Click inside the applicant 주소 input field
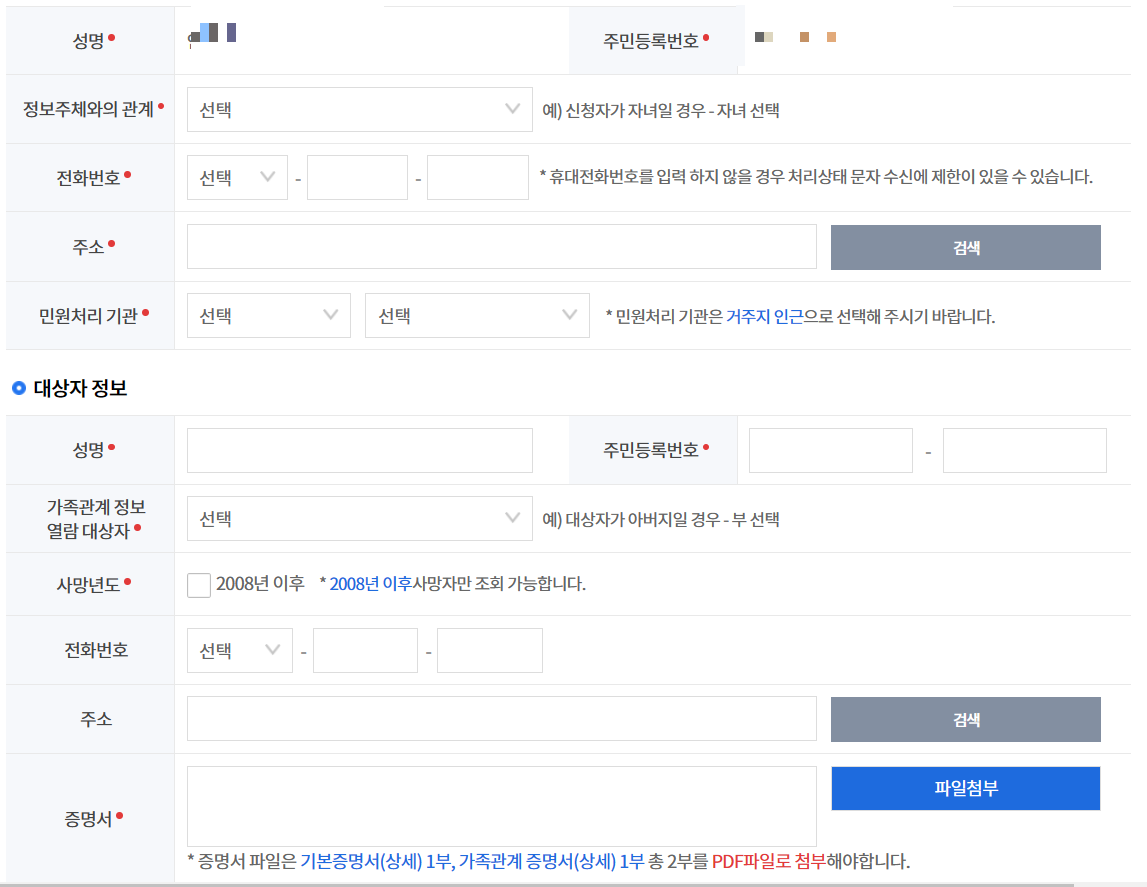Screen dimensions: 1147x887 tap(500, 247)
